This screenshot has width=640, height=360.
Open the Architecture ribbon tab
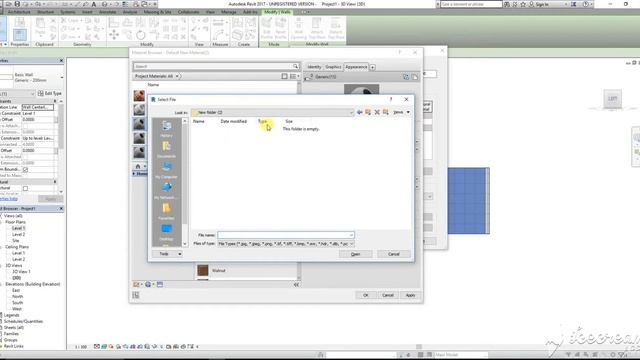tap(19, 12)
